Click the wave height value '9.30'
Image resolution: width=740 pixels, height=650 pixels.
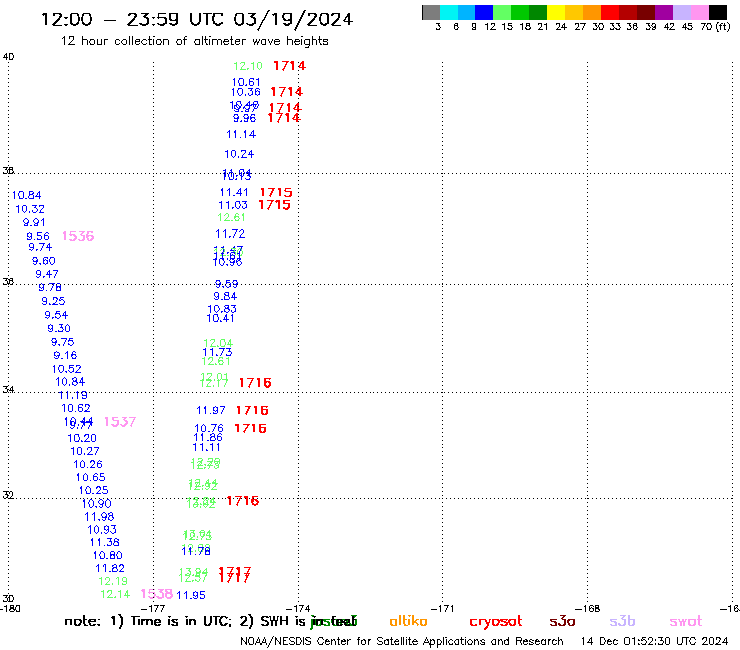59,328
